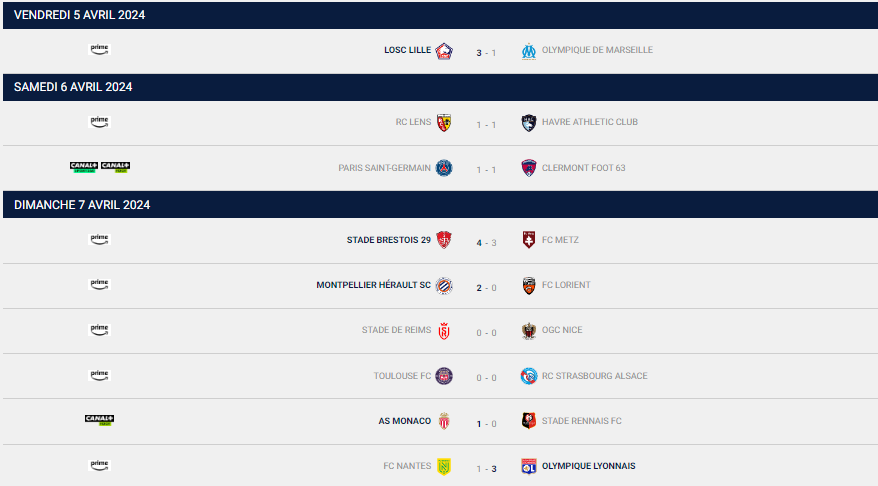
Task: Click the FC Metz club crest
Action: click(x=529, y=240)
